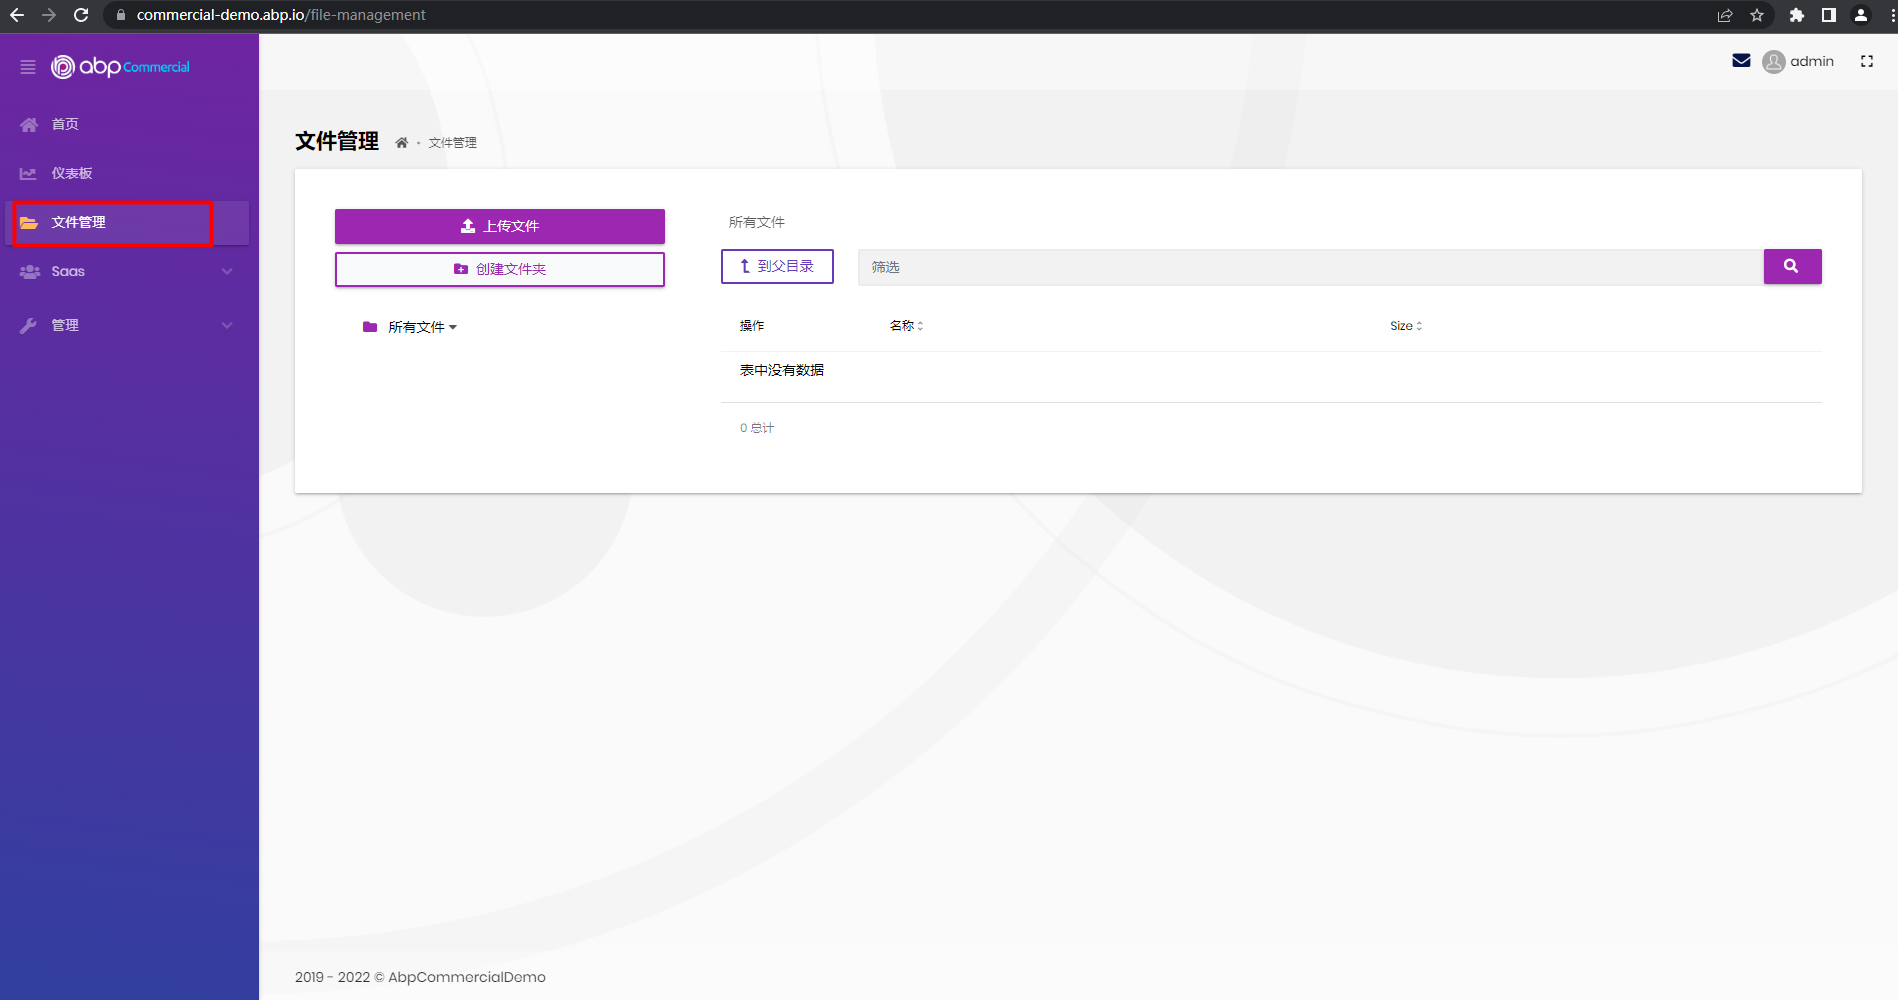
Task: Click the wrench administration icon
Action: (x=29, y=325)
